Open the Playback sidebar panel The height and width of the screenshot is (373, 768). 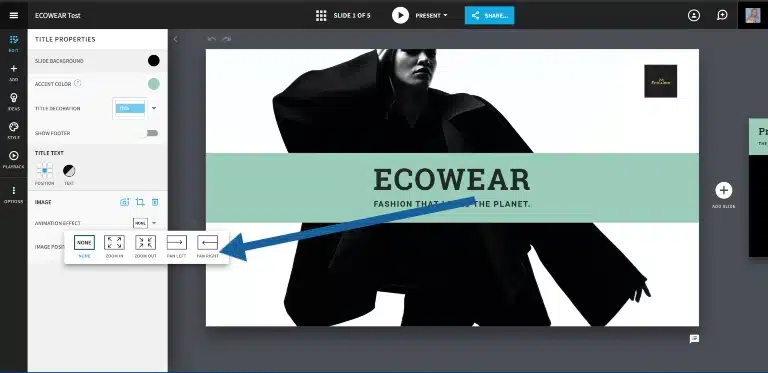click(14, 159)
